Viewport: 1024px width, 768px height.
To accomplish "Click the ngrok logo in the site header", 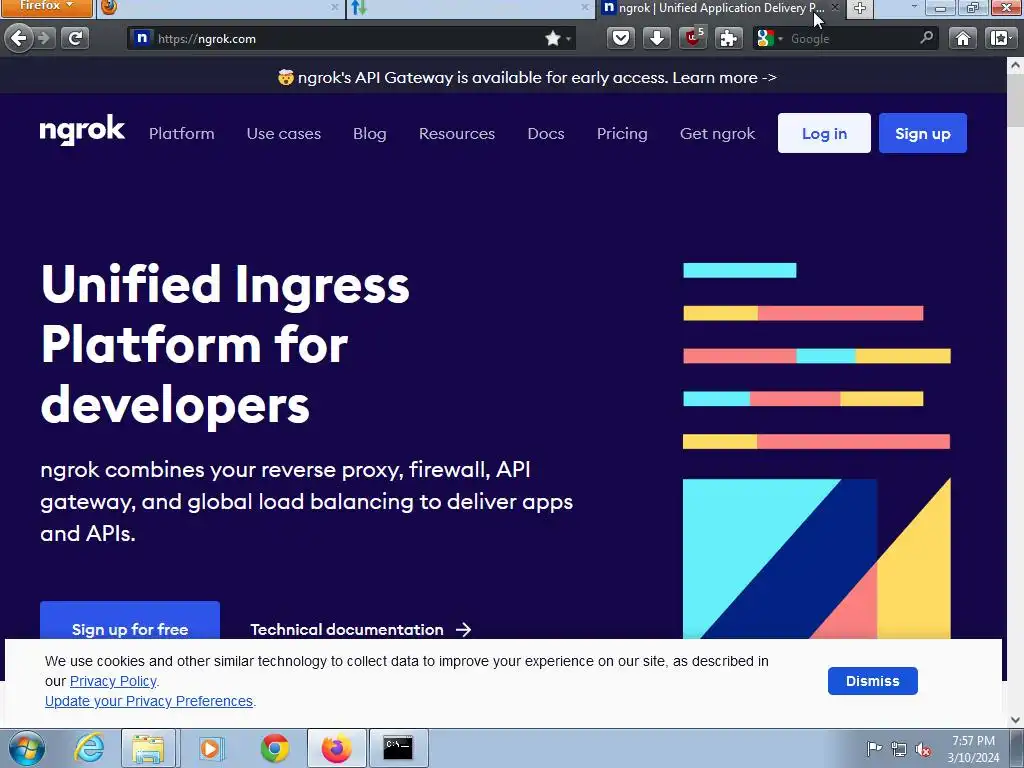I will [x=82, y=130].
